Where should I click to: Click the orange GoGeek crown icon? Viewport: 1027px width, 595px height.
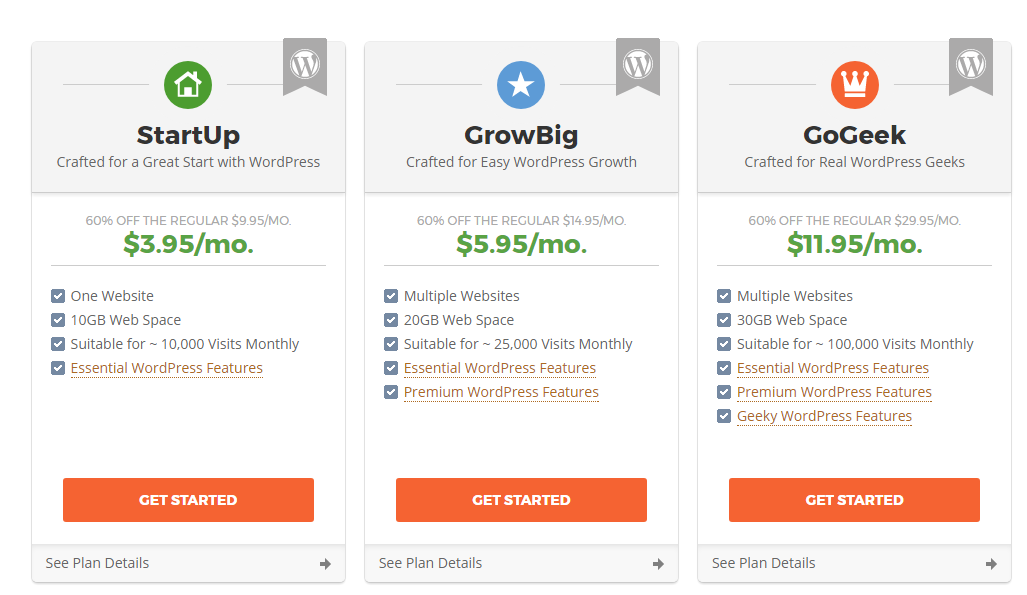855,85
